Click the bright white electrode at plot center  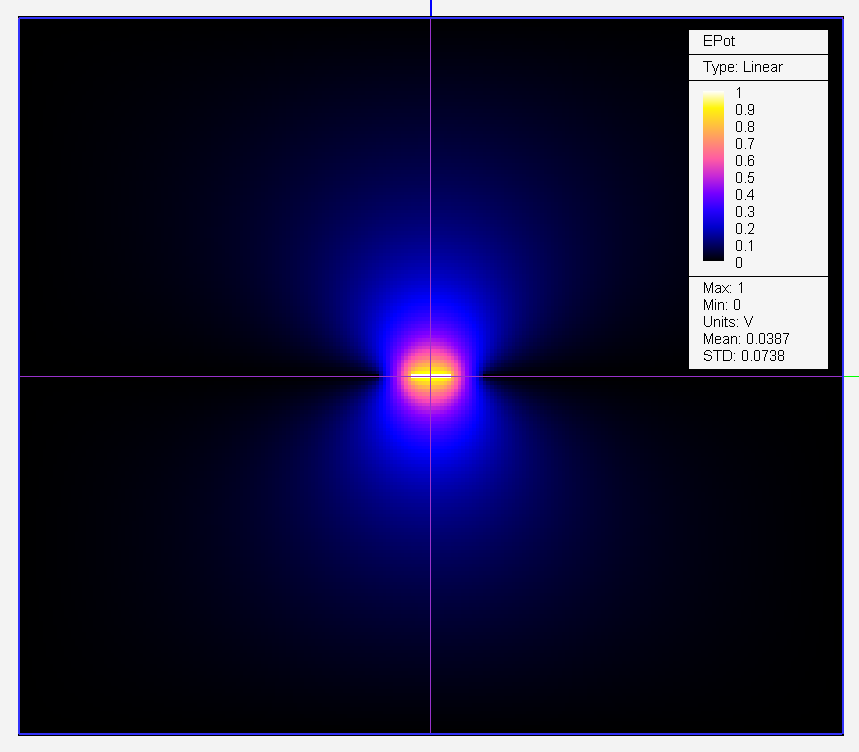pos(431,376)
